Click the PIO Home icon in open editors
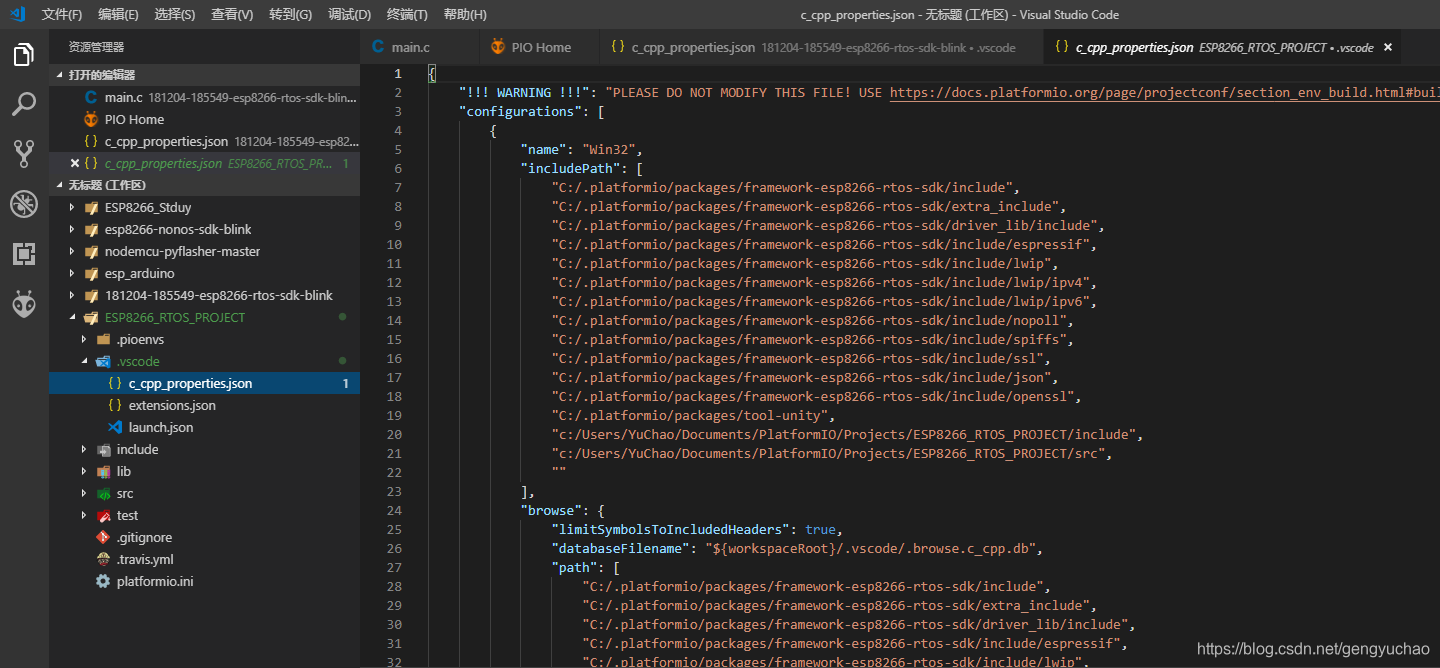The image size is (1440, 668). click(91, 119)
